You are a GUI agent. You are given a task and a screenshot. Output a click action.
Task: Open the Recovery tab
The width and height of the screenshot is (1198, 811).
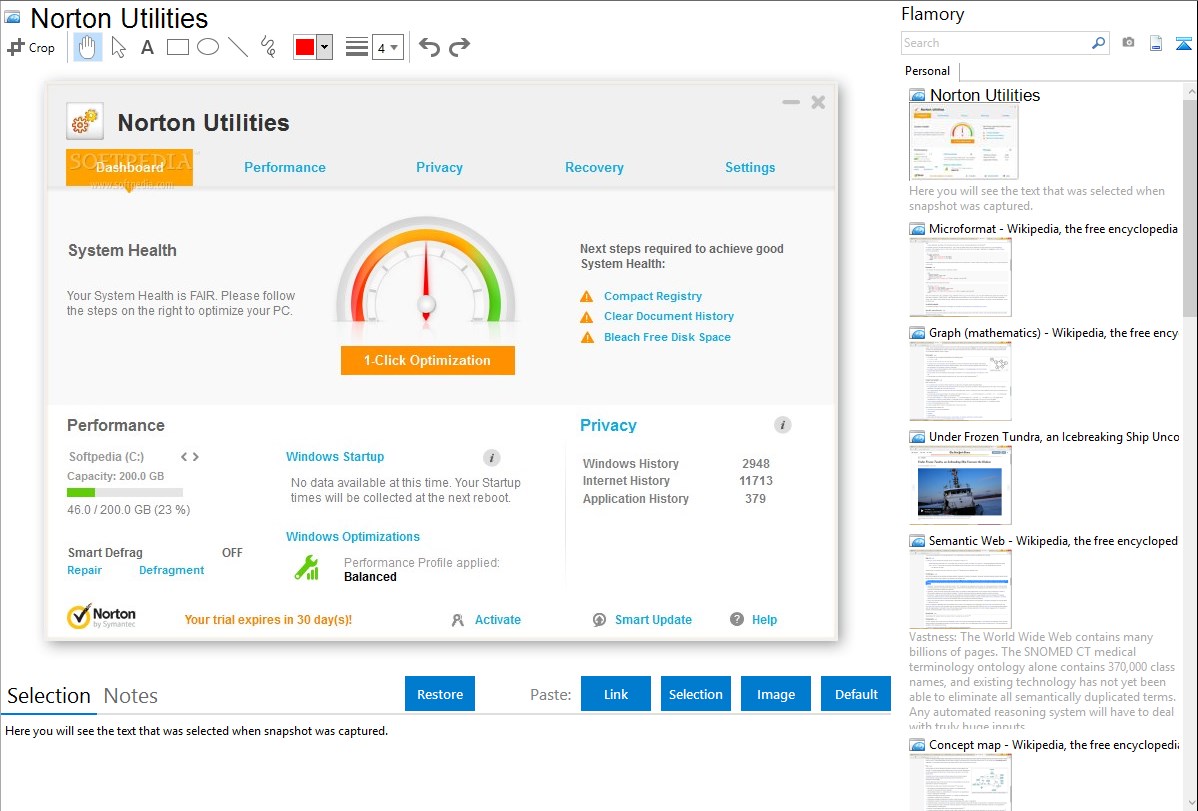click(594, 167)
